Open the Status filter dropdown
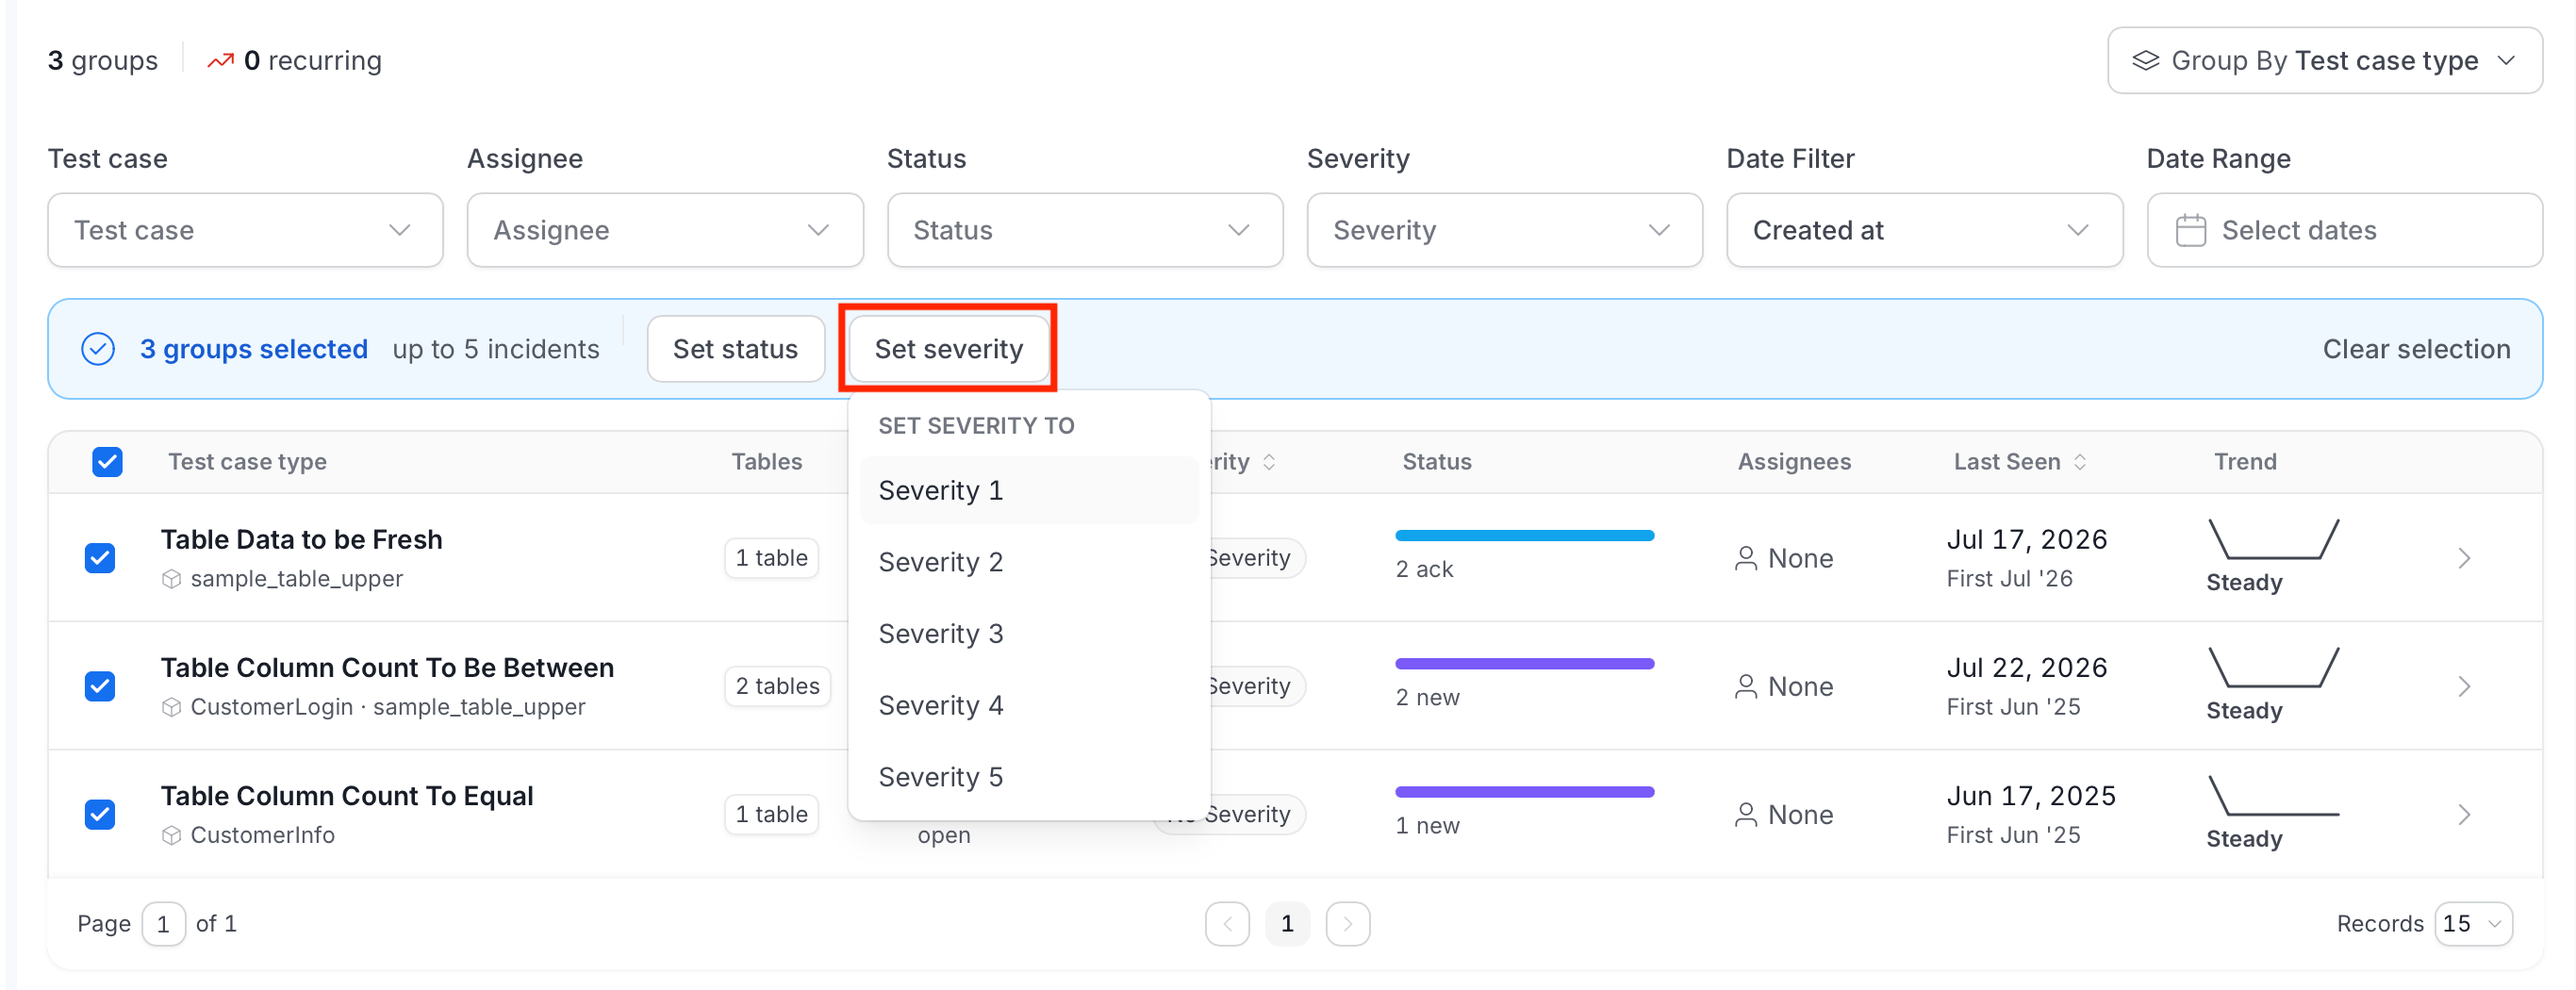Image resolution: width=2576 pixels, height=990 pixels. coord(1085,230)
